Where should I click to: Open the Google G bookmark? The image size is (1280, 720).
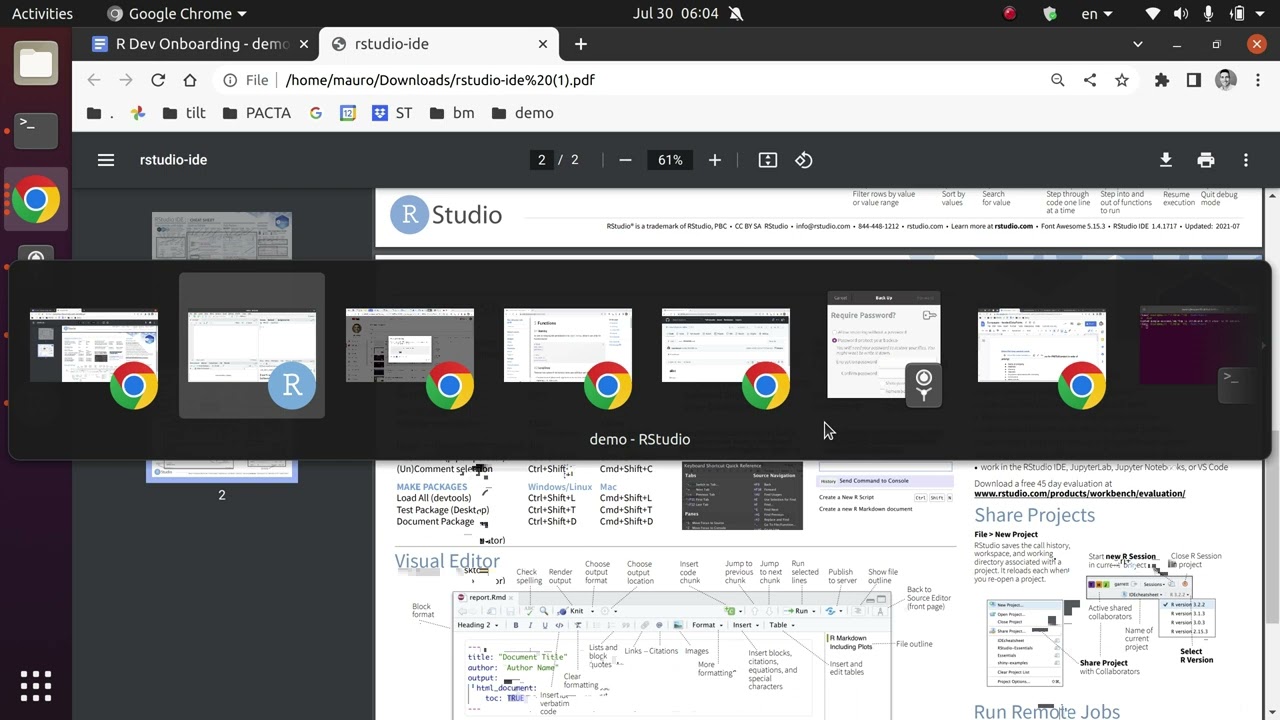click(316, 113)
